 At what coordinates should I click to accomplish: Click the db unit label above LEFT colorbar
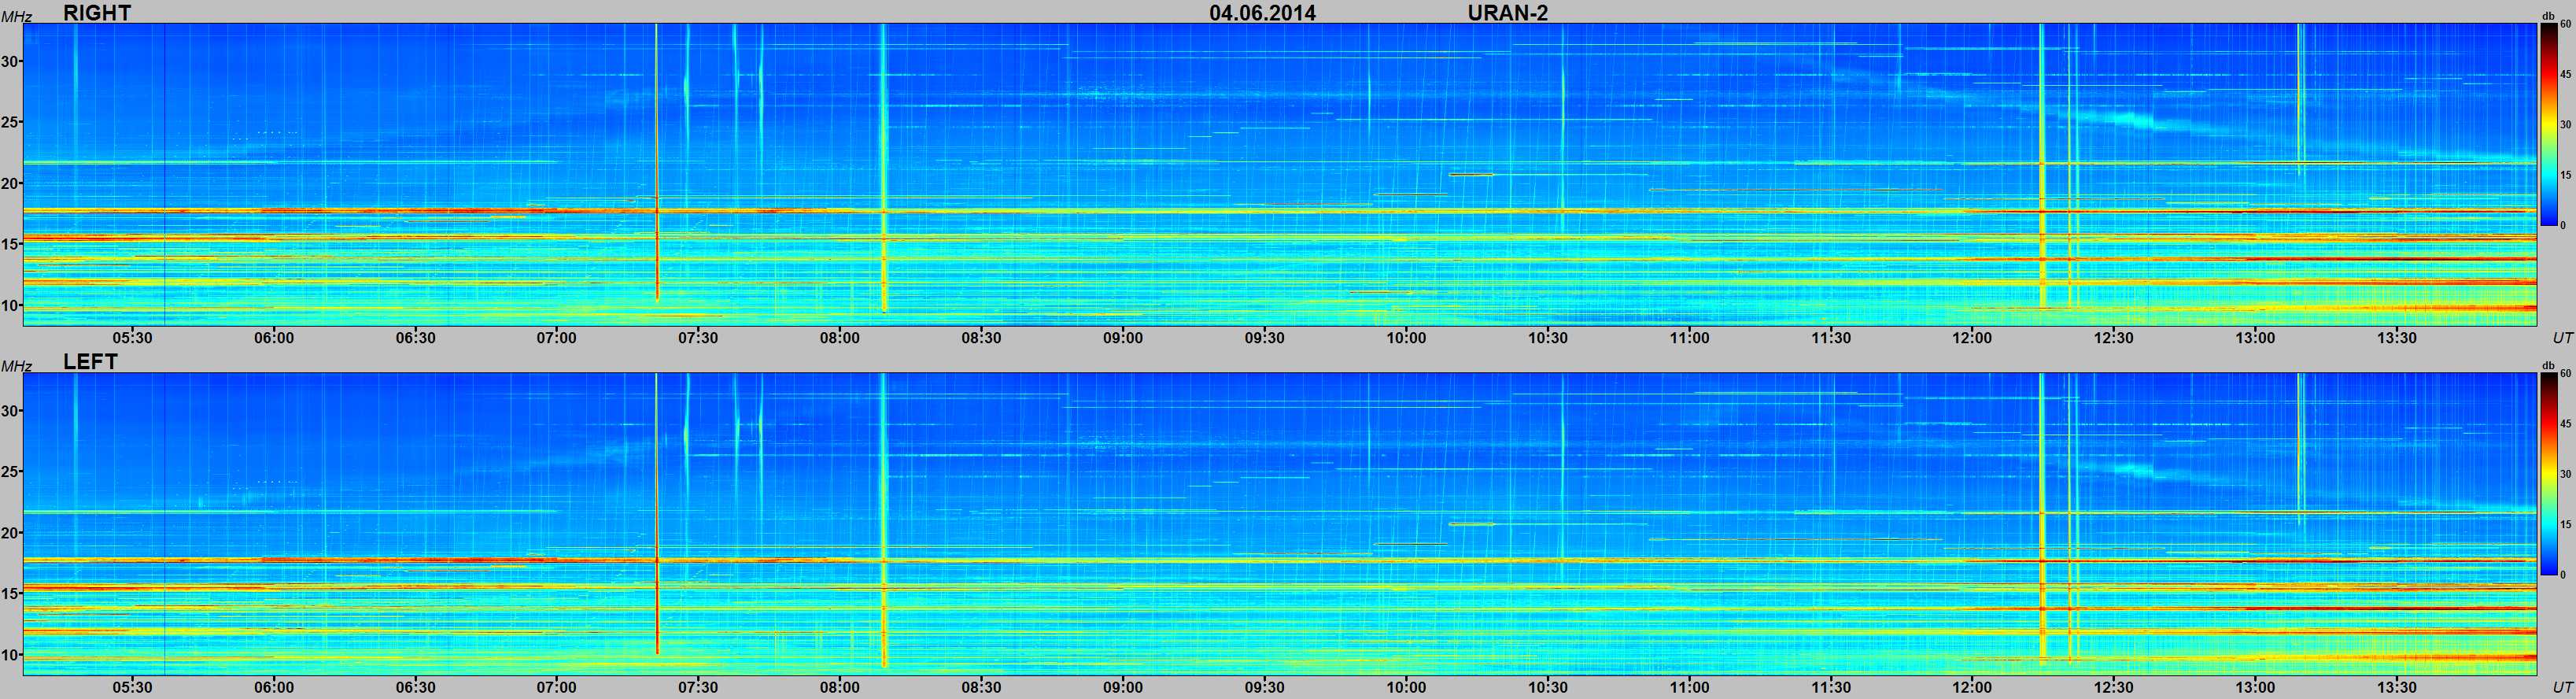[x=2548, y=365]
